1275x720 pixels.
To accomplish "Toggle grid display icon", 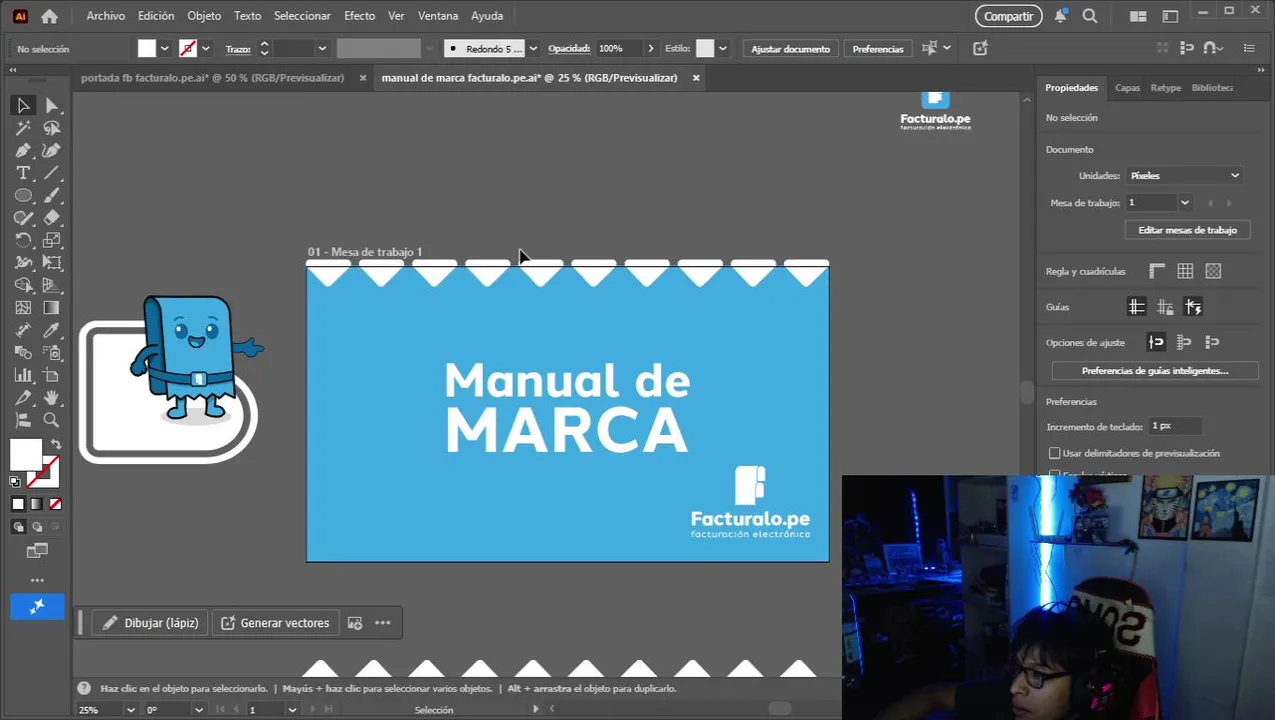I will point(1185,271).
